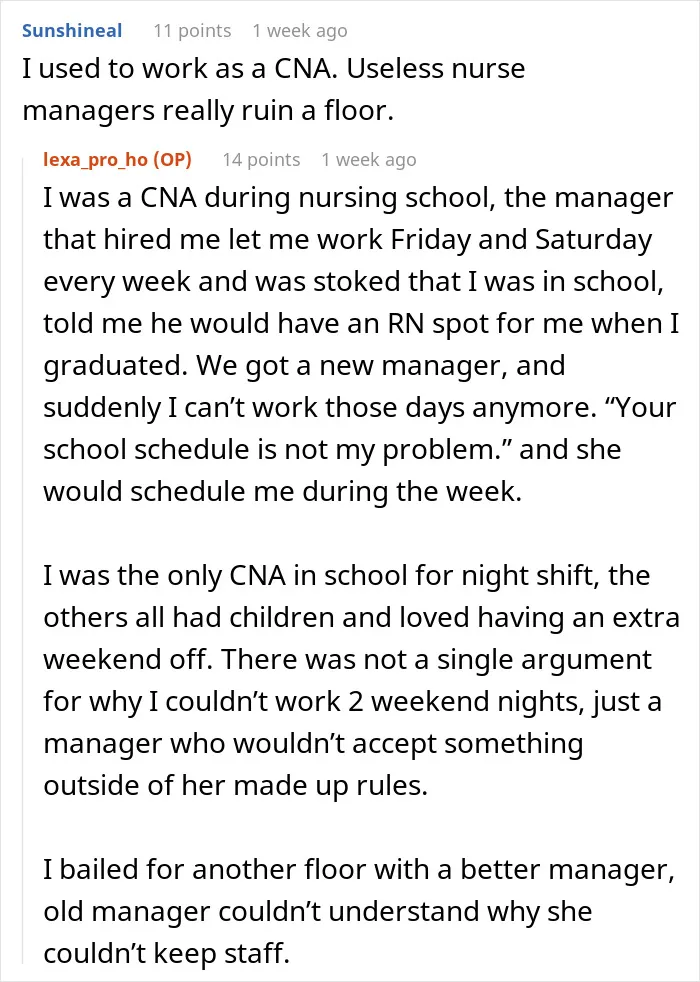Open the "1 week ago" timestamp beside Sunshineal
700x982 pixels.
point(300,31)
